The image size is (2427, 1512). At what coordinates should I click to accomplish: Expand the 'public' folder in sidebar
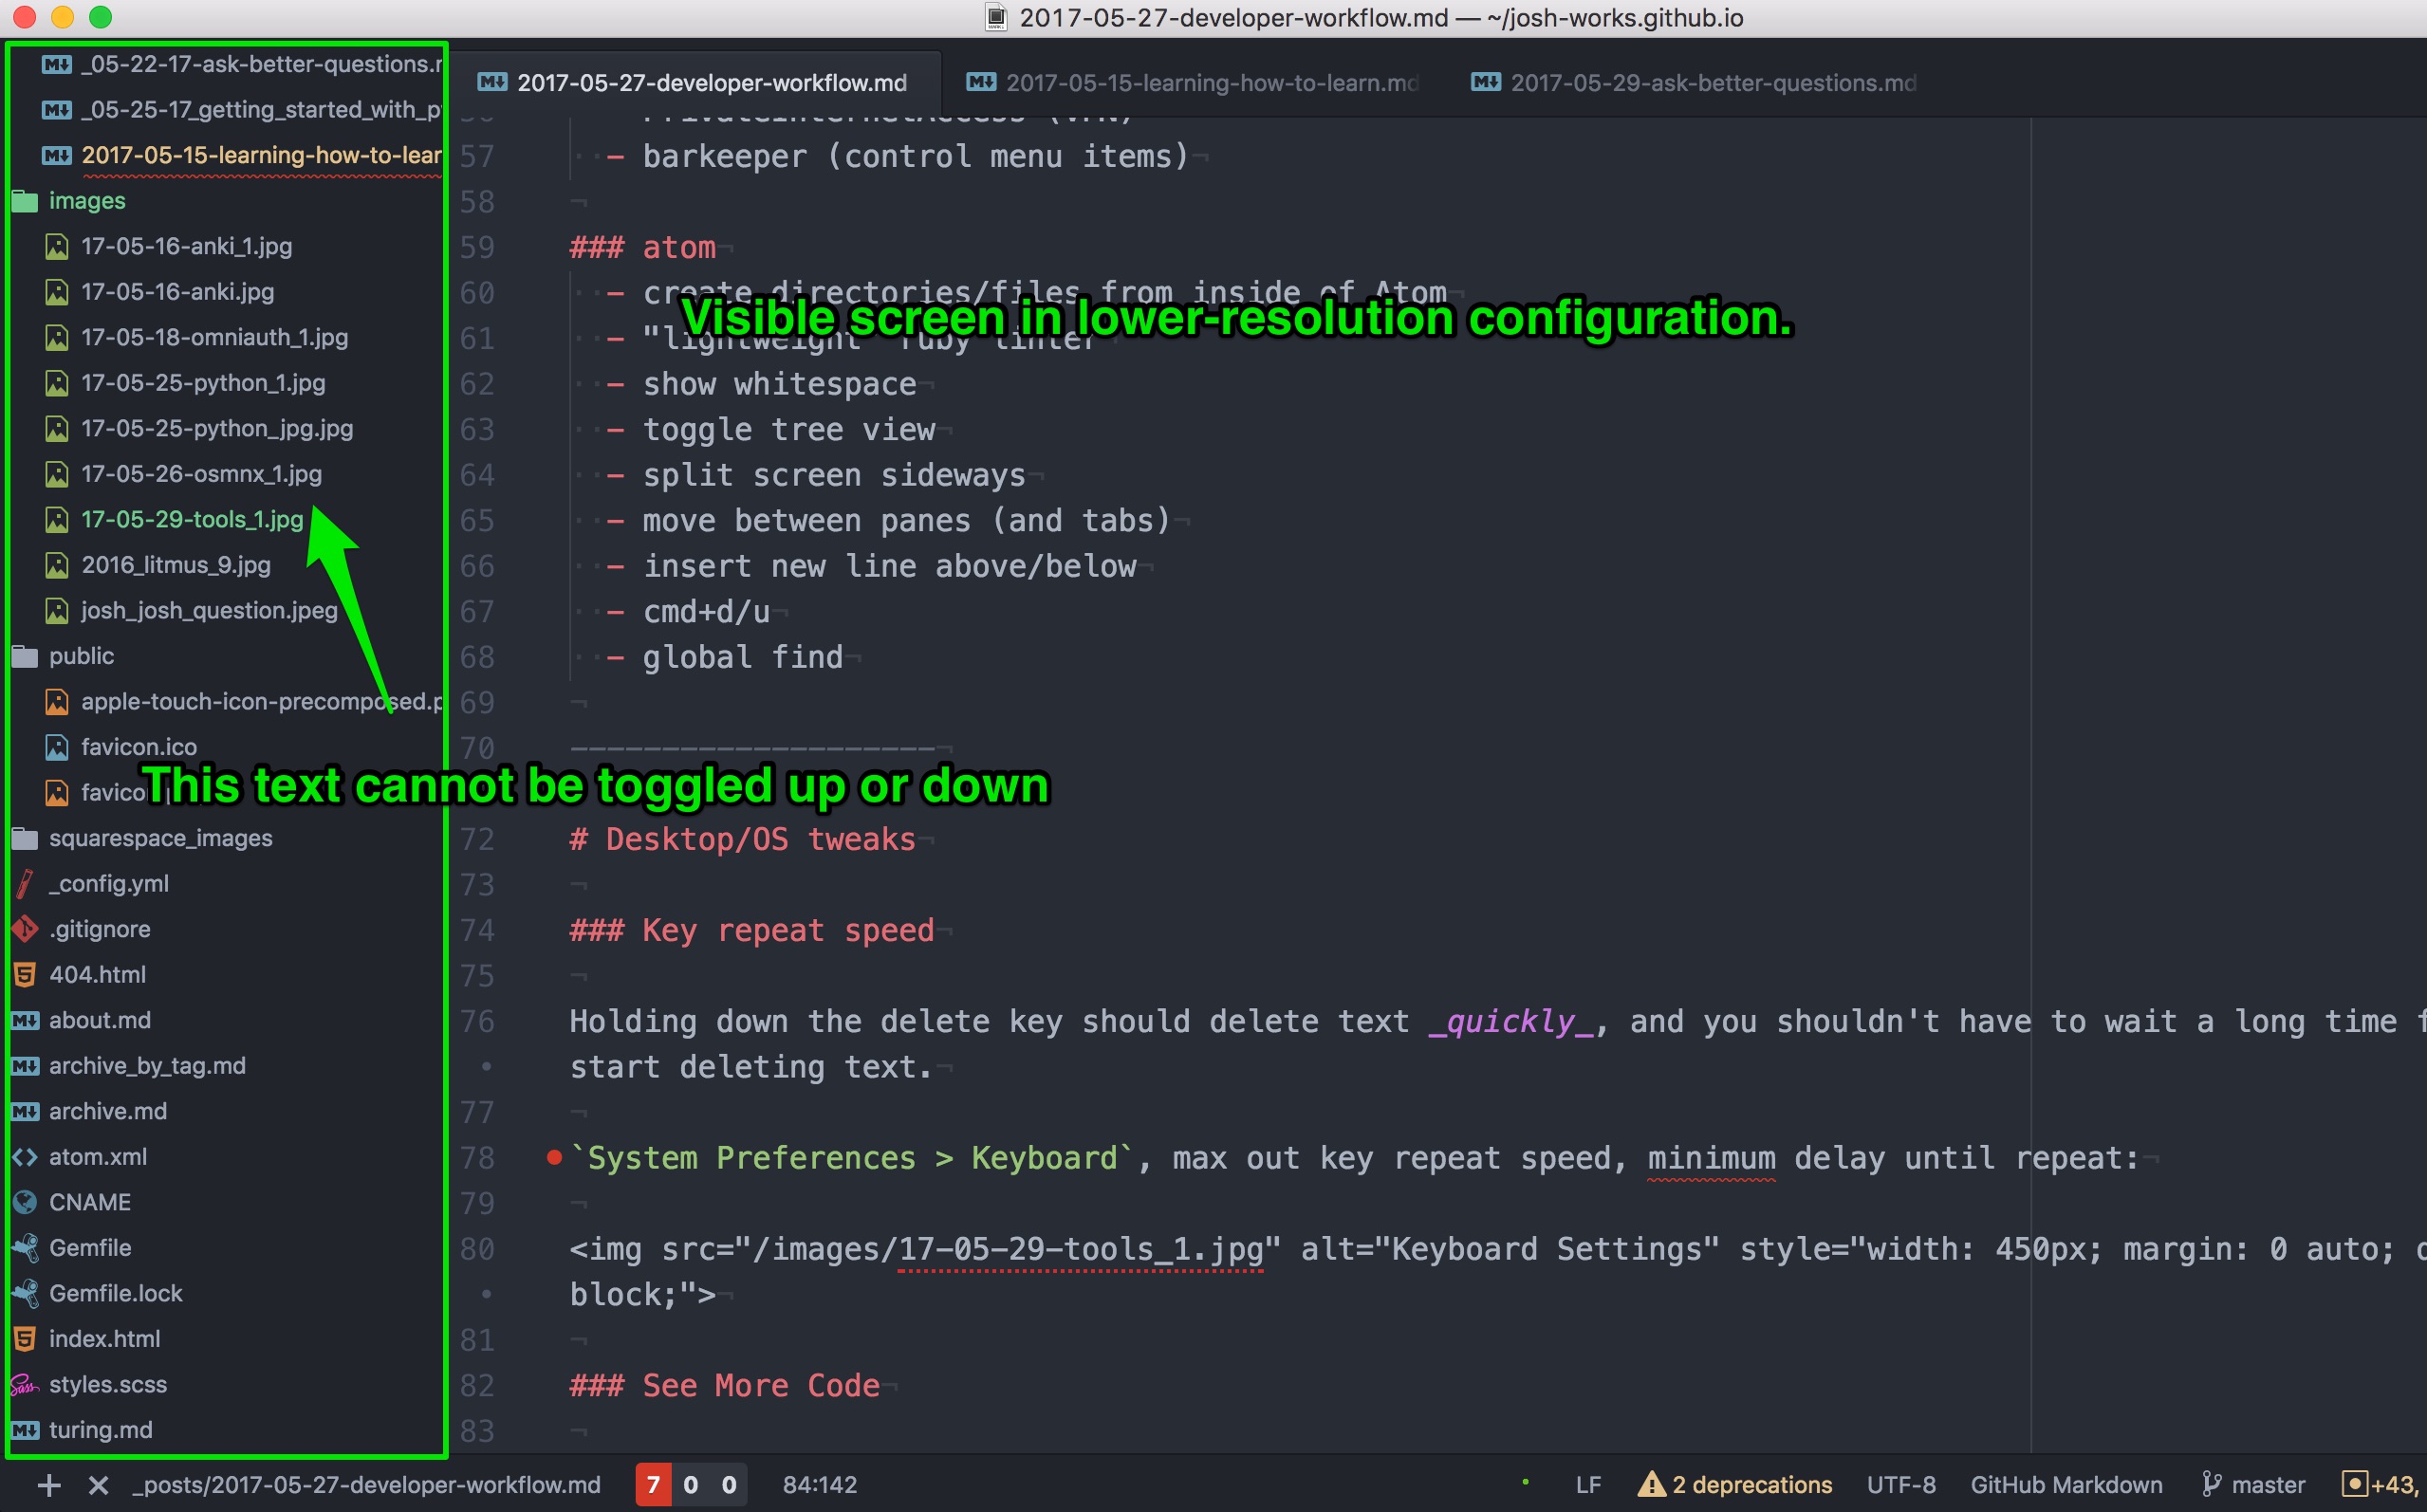pos(82,655)
